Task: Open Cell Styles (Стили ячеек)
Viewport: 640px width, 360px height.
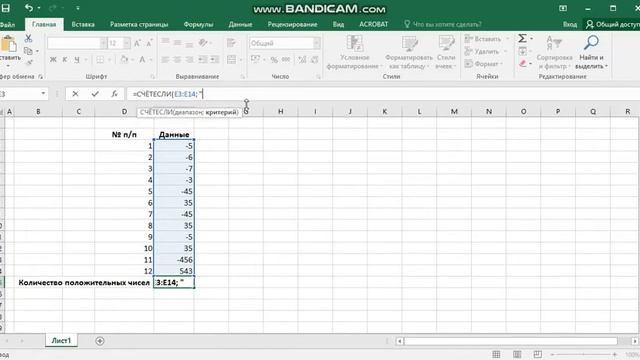Action: (446, 52)
